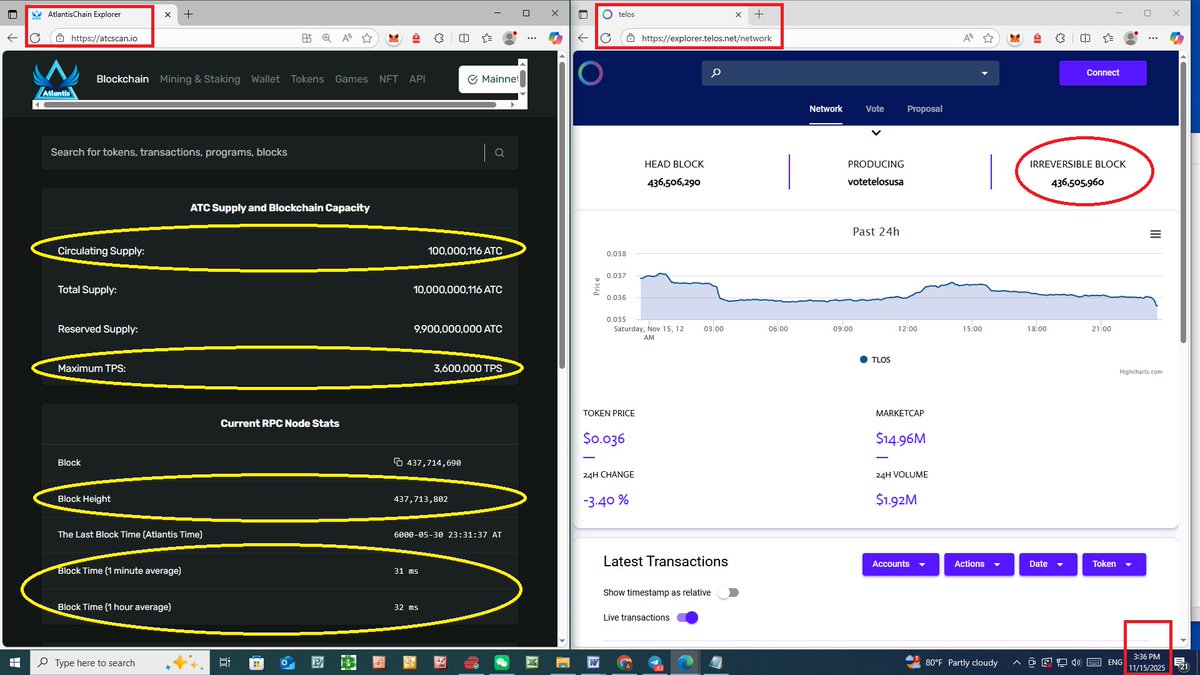Switch to the Vote tab on Telos
This screenshot has height=675, width=1200.
875,108
